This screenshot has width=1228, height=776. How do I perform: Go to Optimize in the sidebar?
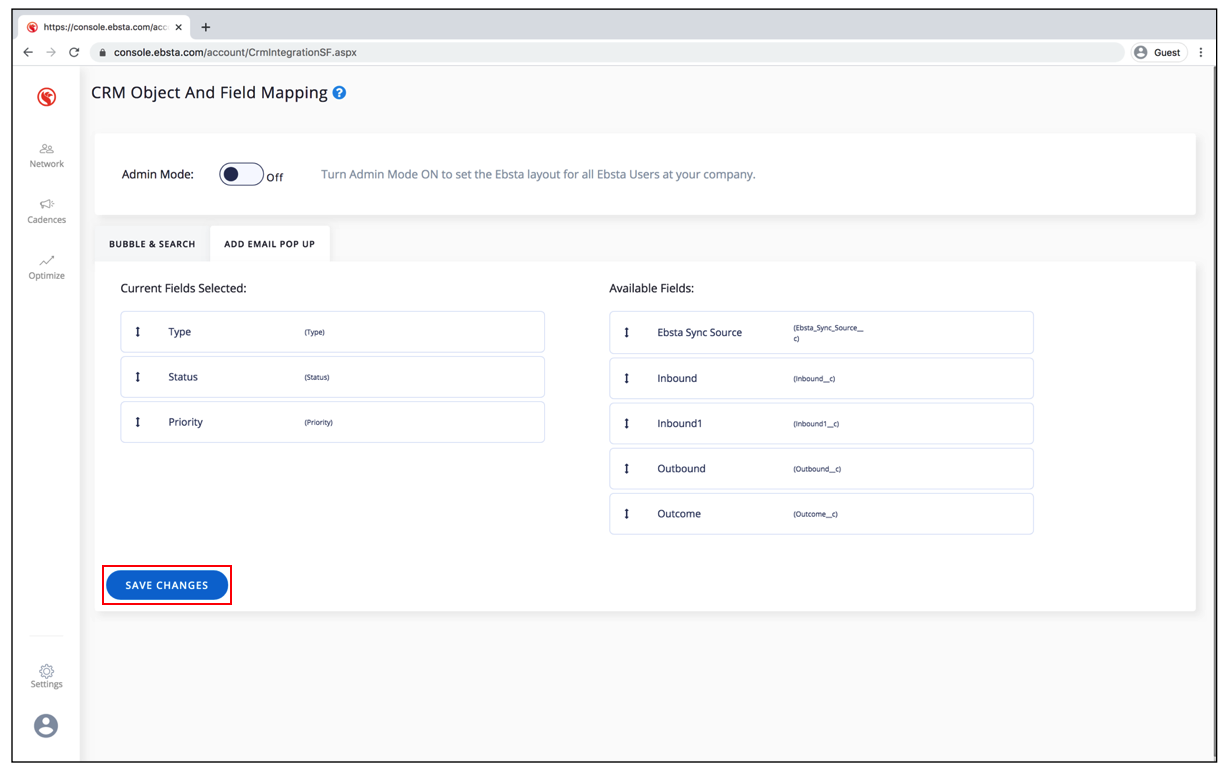click(x=46, y=267)
